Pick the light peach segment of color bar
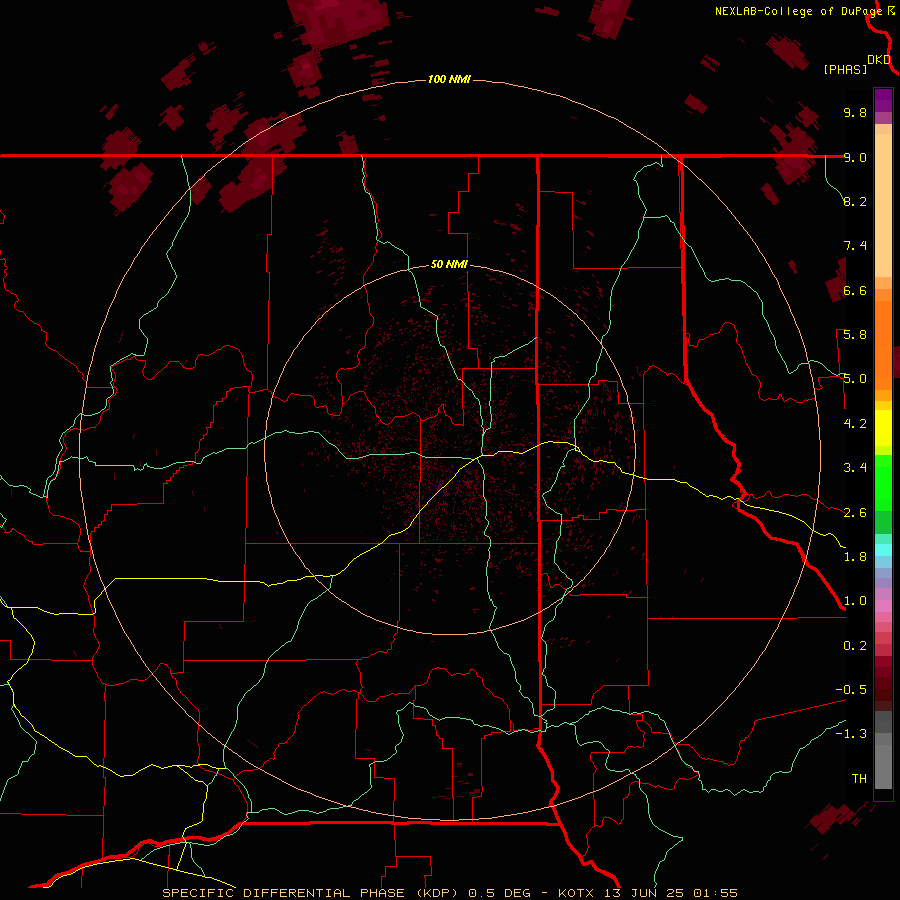Screen dimensions: 900x900 (x=883, y=205)
